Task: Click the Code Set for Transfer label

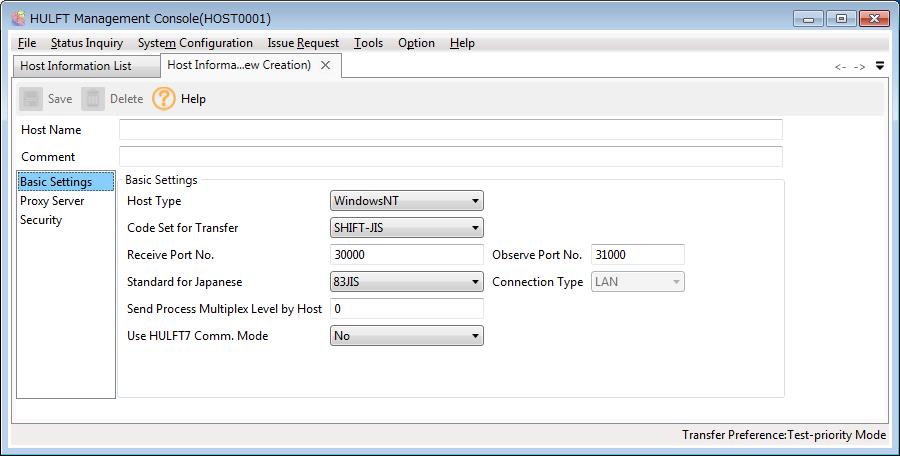Action: pyautogui.click(x=183, y=228)
